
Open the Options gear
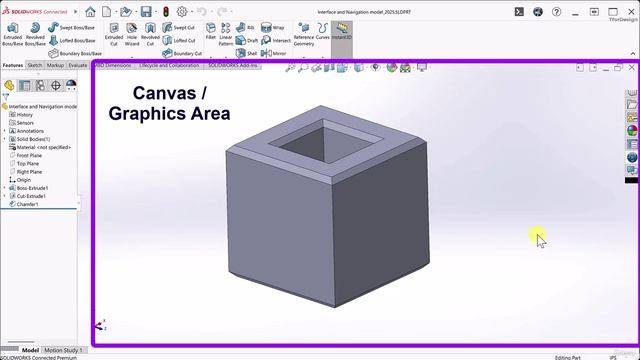click(182, 12)
